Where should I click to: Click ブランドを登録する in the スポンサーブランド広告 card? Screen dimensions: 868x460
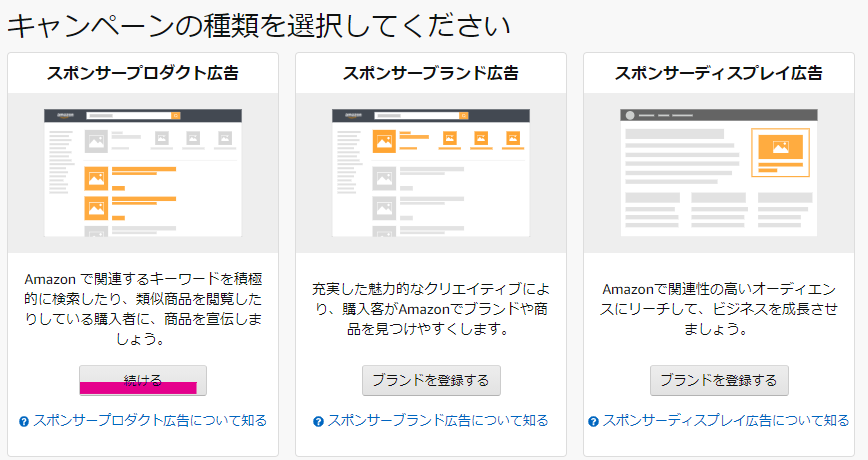point(430,380)
